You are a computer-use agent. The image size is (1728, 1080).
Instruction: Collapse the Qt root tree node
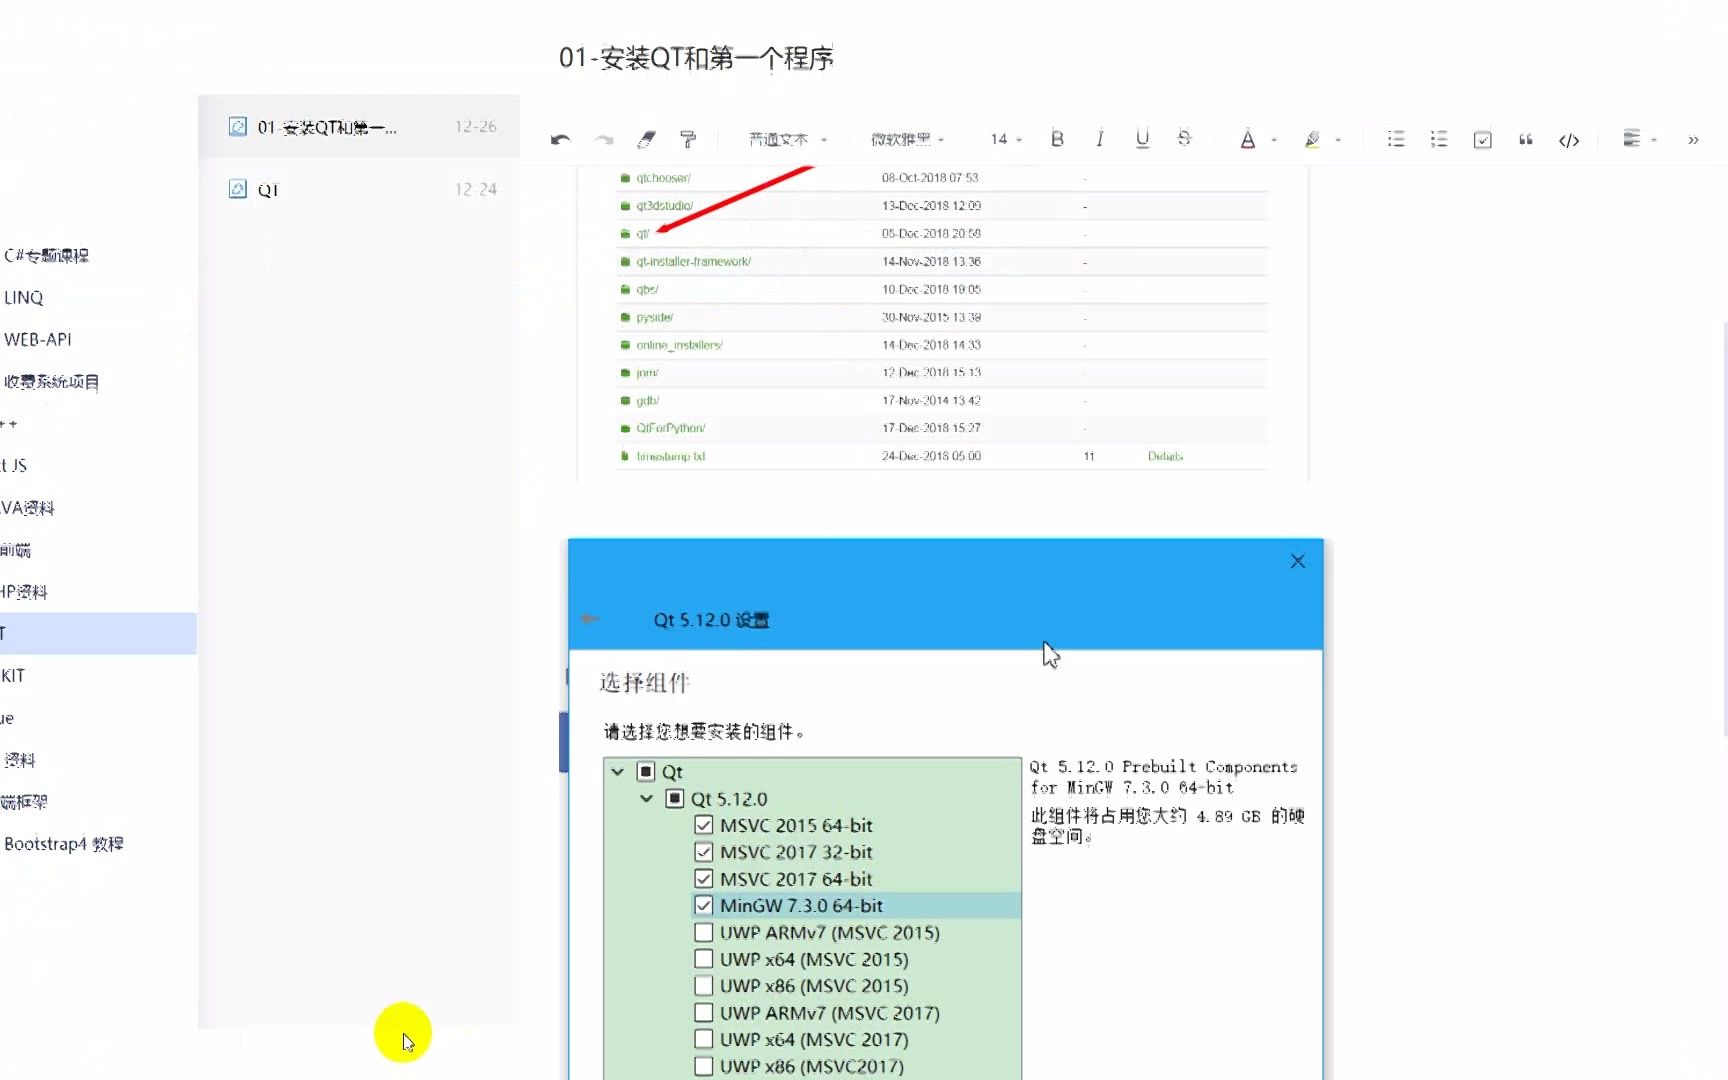[x=618, y=771]
